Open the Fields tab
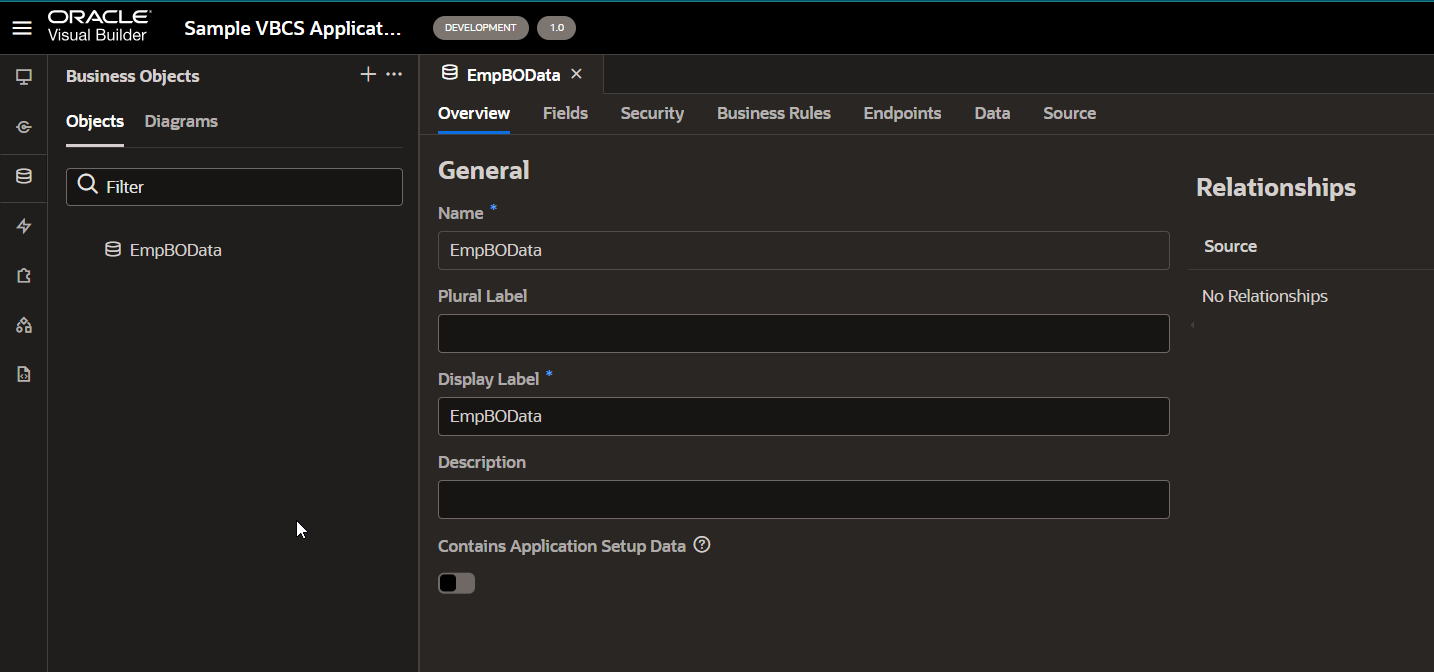This screenshot has width=1434, height=672. (565, 113)
